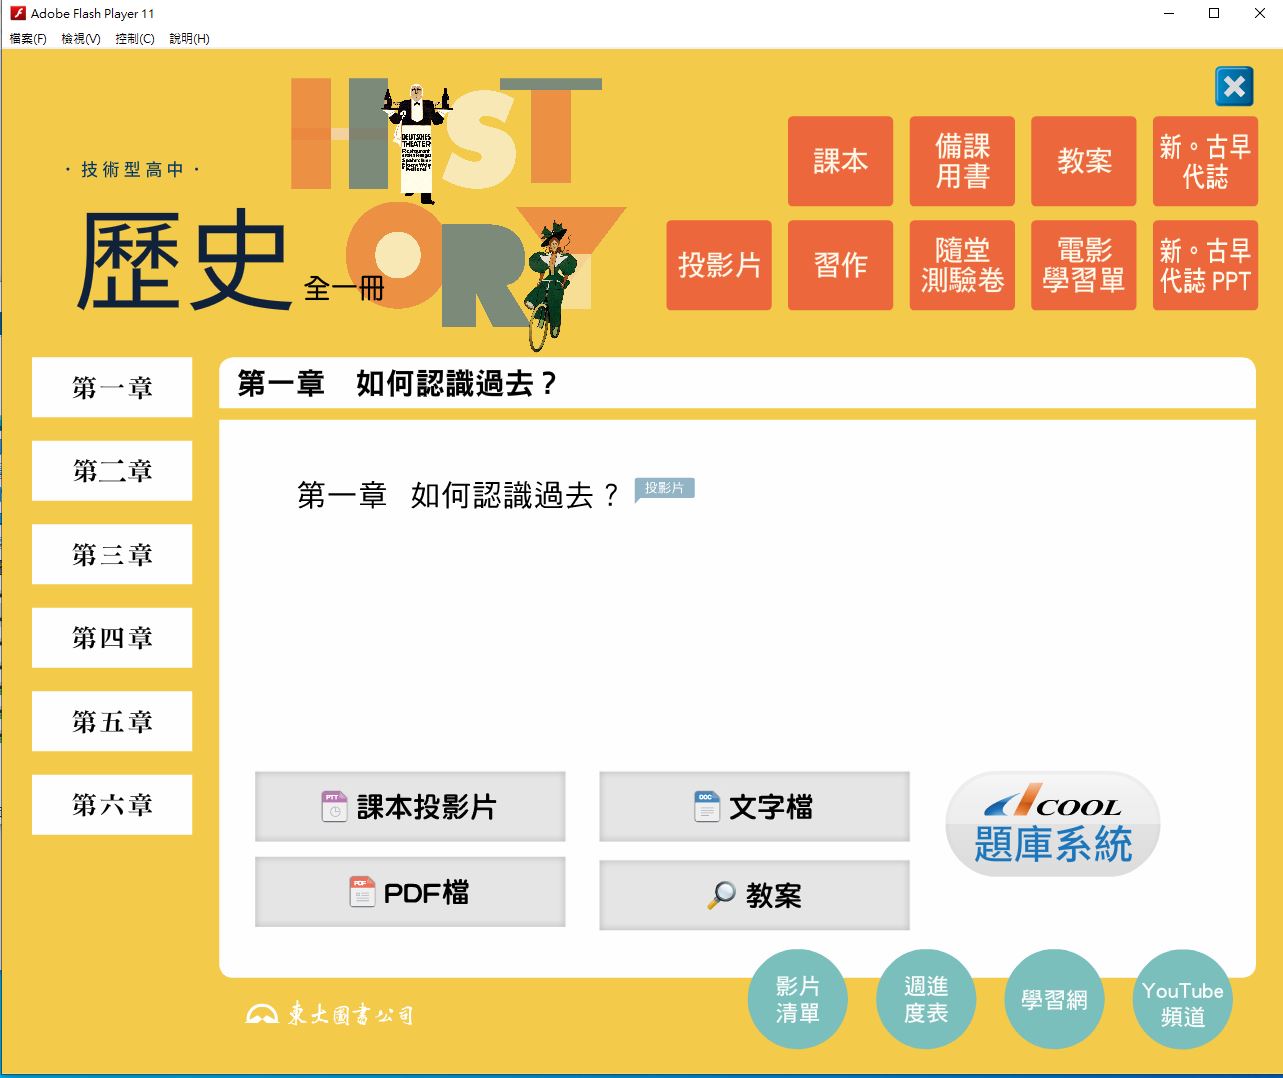This screenshot has width=1283, height=1078.
Task: Click the 投影片 tag beside chapter title
Action: (x=664, y=488)
